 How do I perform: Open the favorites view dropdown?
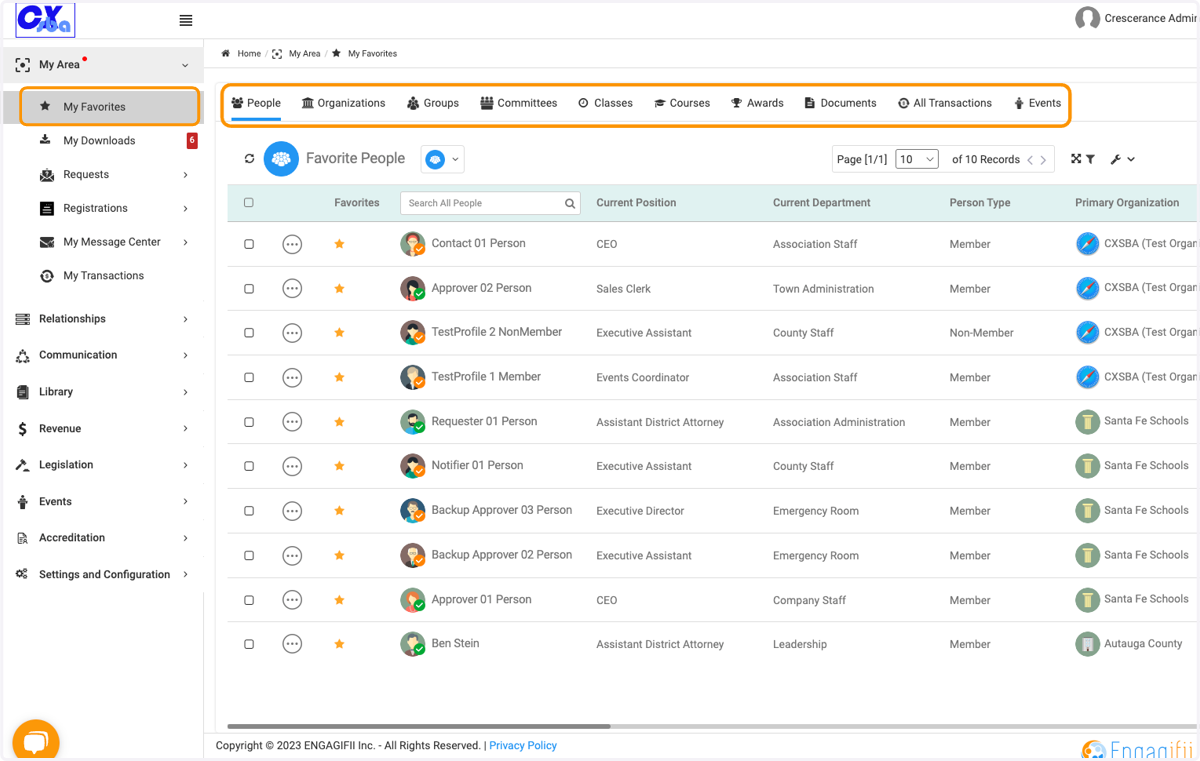pos(443,159)
